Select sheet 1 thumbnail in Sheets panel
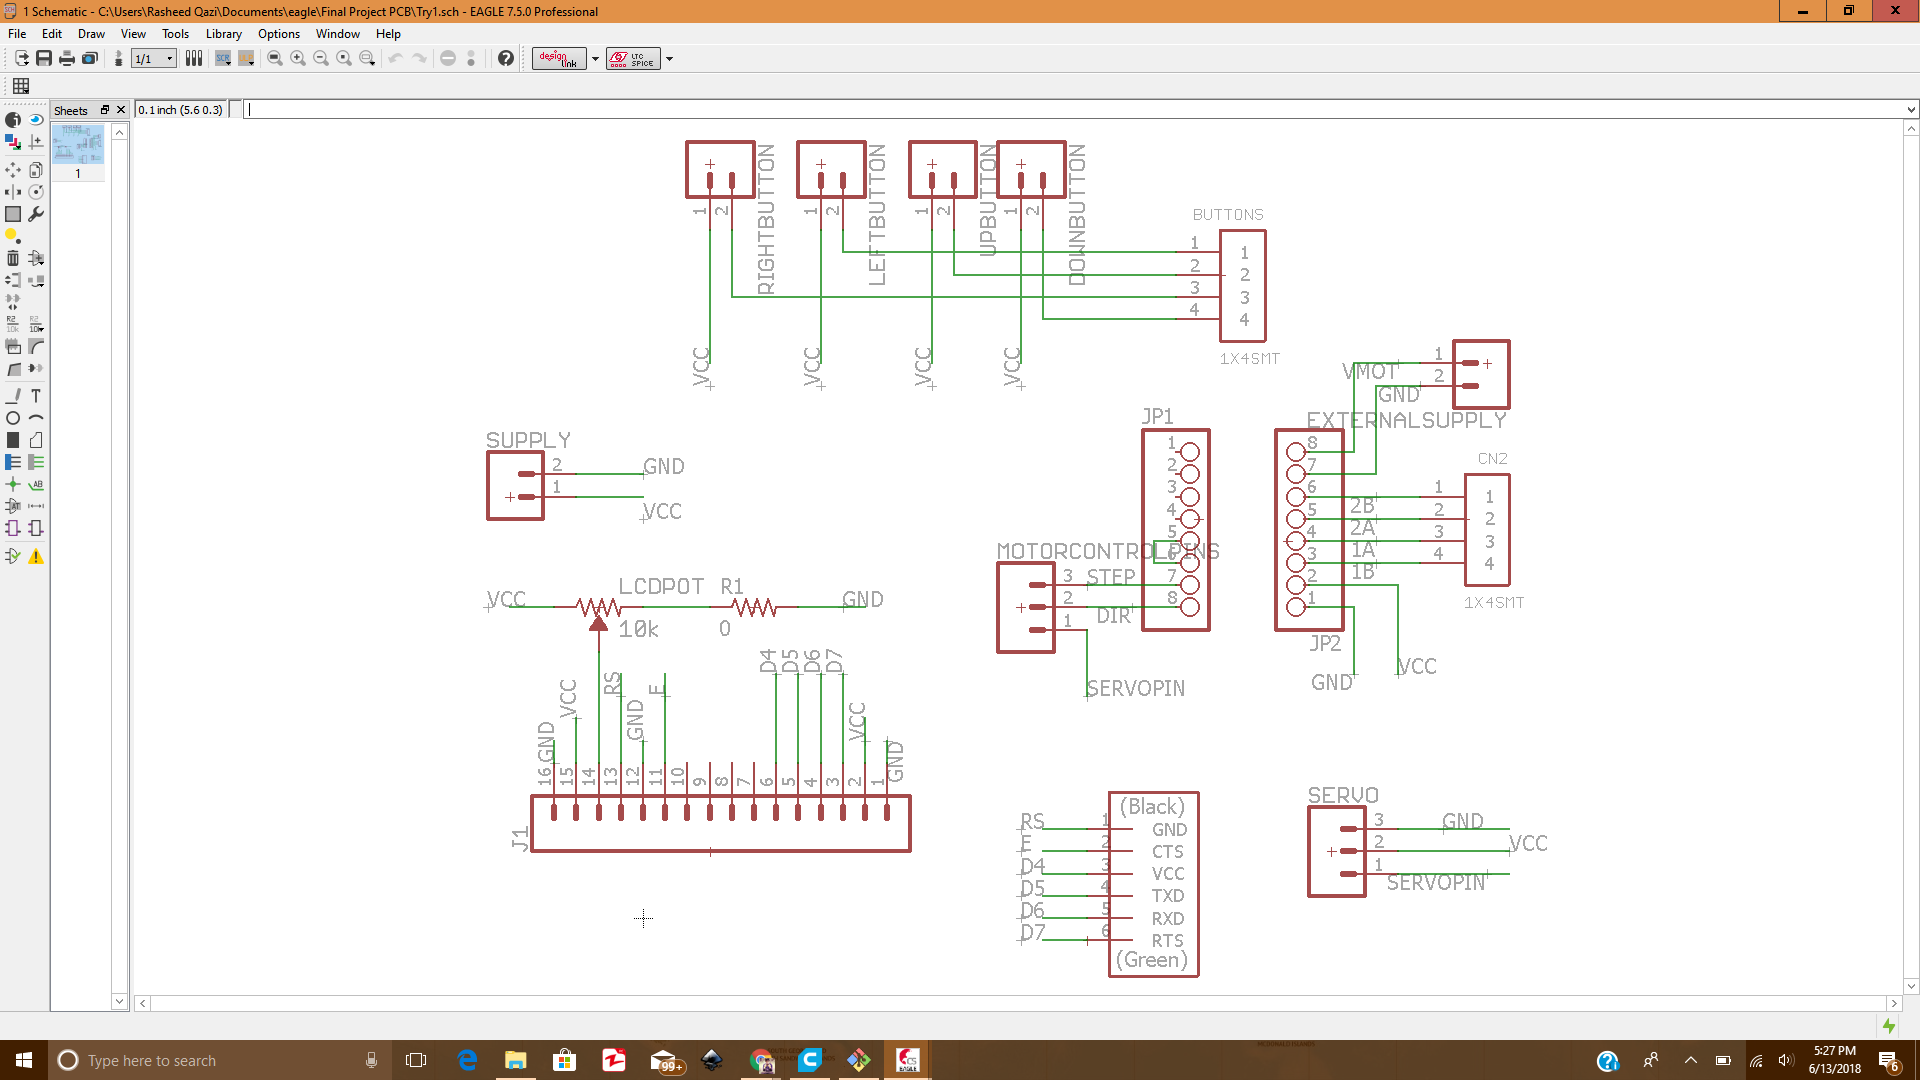1920x1080 pixels. coord(78,146)
